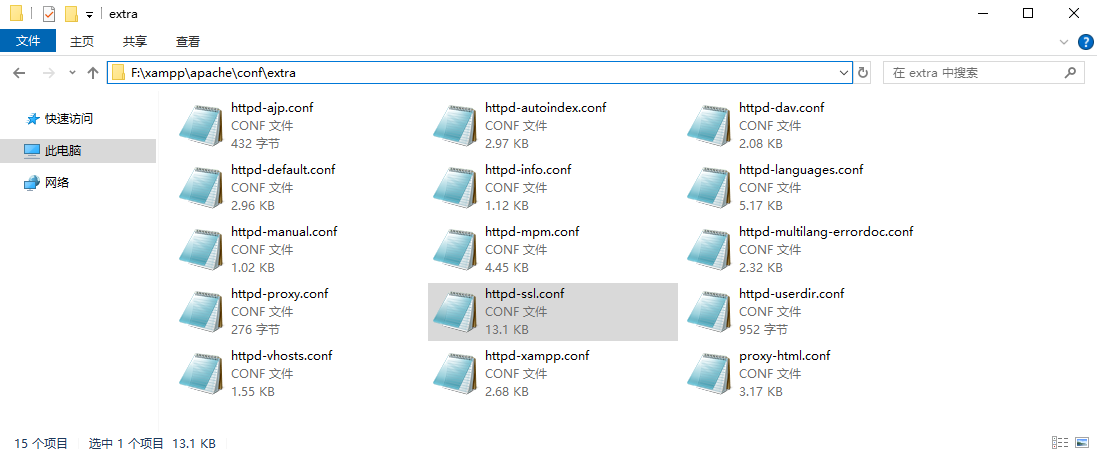Open the 共享 ribbon tab

tap(135, 42)
